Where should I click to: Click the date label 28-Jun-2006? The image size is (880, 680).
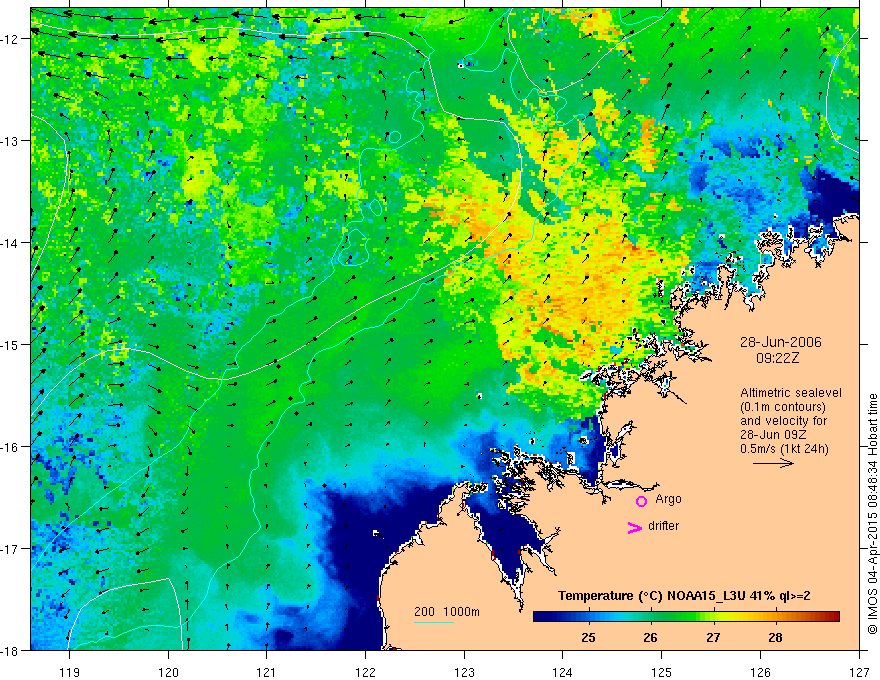pyautogui.click(x=781, y=342)
